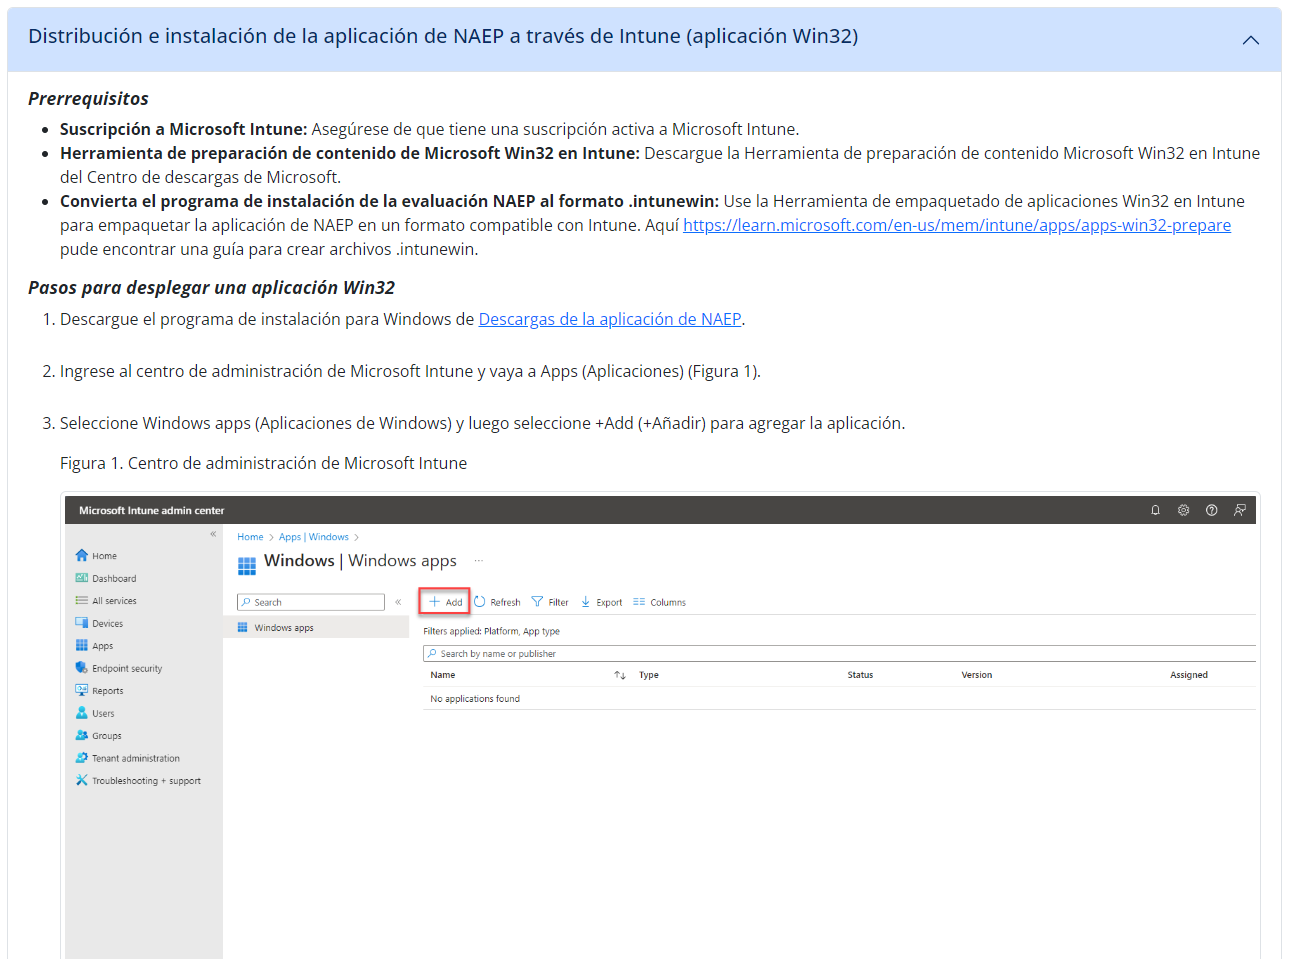This screenshot has height=959, width=1294.
Task: Select the Groups people icon
Action: (82, 735)
